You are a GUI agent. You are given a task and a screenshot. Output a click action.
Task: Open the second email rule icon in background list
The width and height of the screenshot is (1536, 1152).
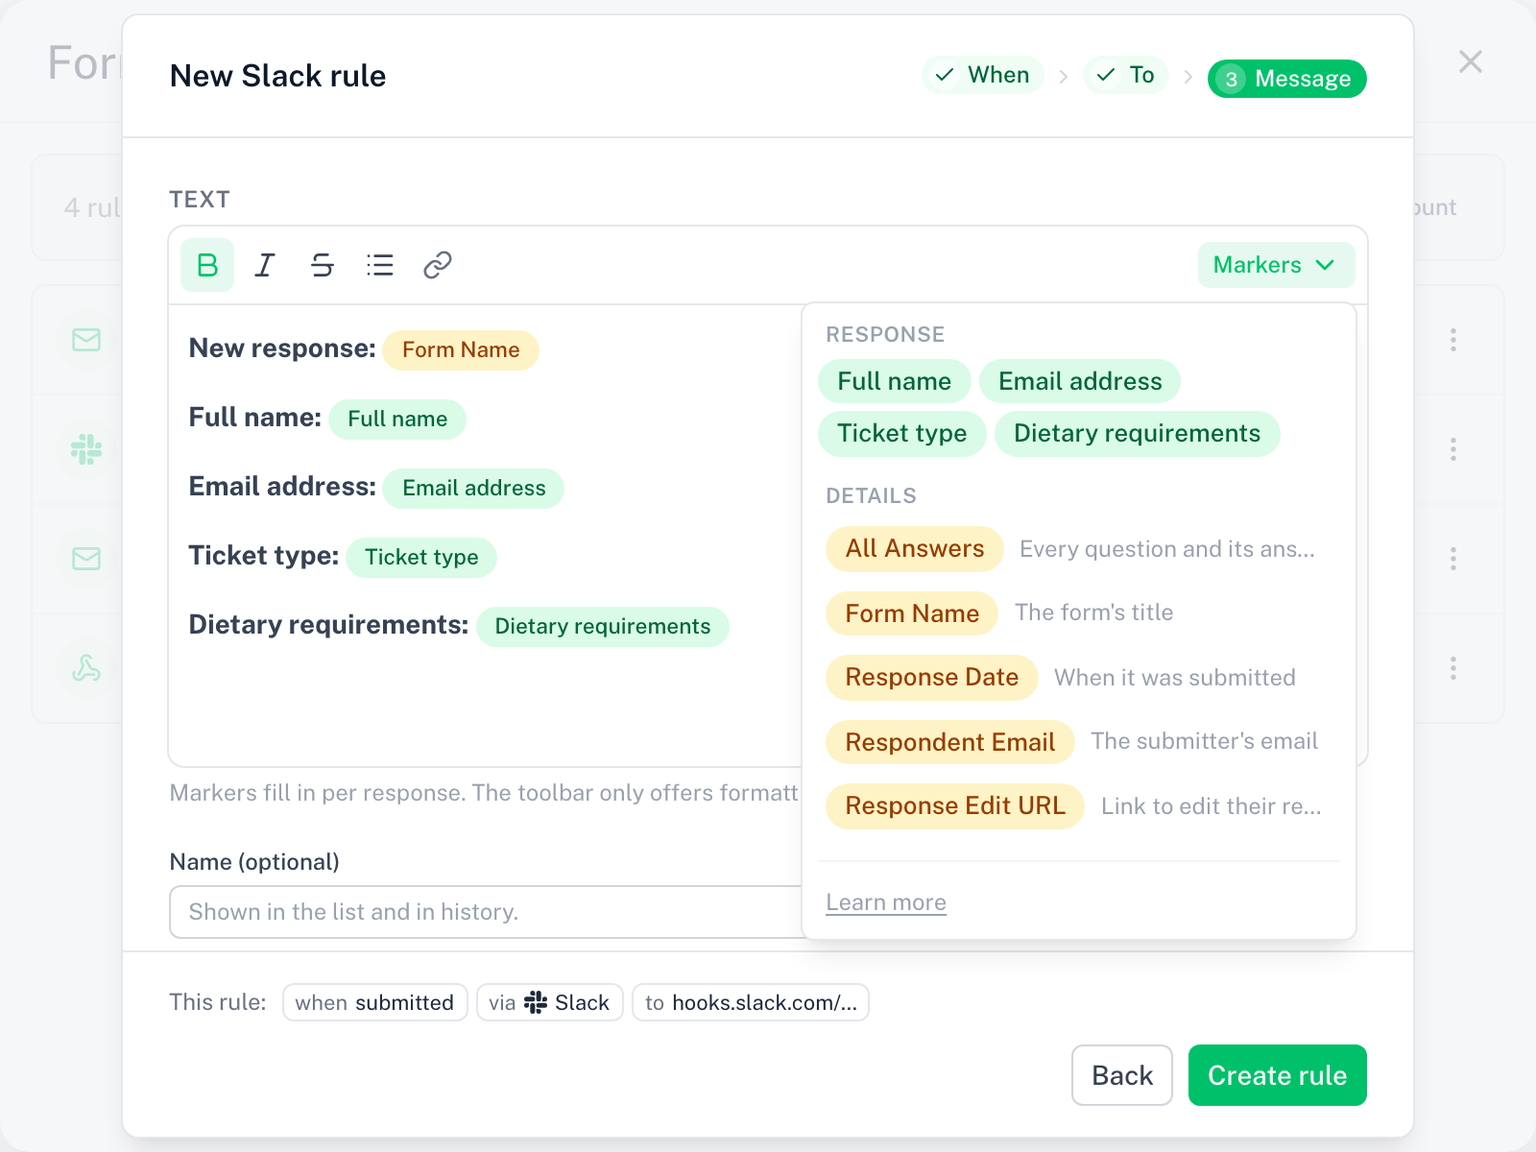[86, 558]
